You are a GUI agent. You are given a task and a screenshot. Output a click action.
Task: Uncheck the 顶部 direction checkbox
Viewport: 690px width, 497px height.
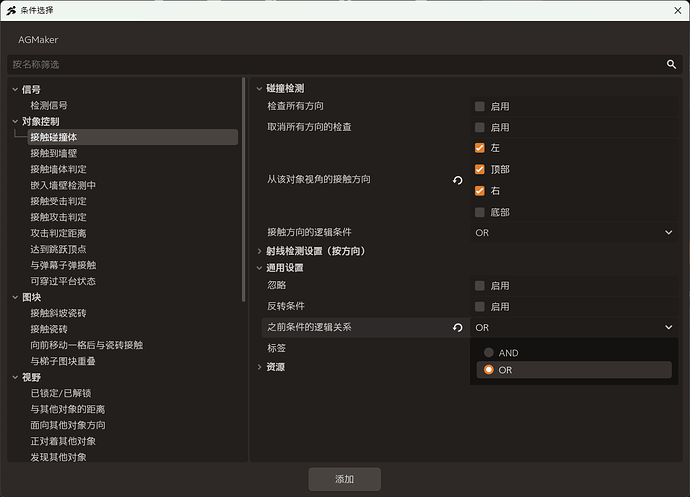coord(480,169)
